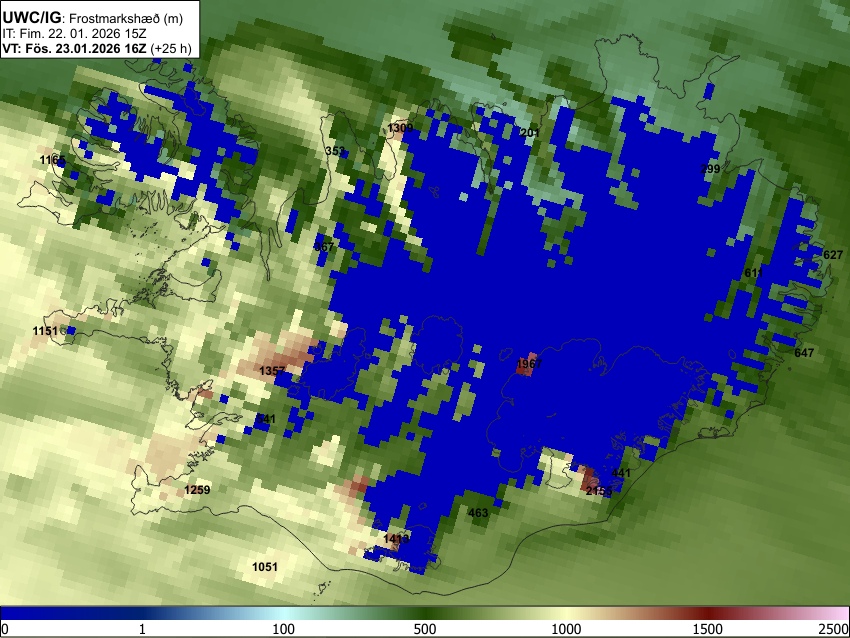Click the 1967 map value

click(529, 364)
